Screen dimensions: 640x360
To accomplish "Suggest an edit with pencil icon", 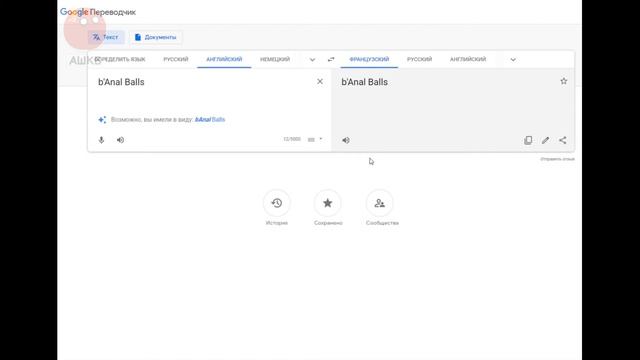I will coord(545,140).
